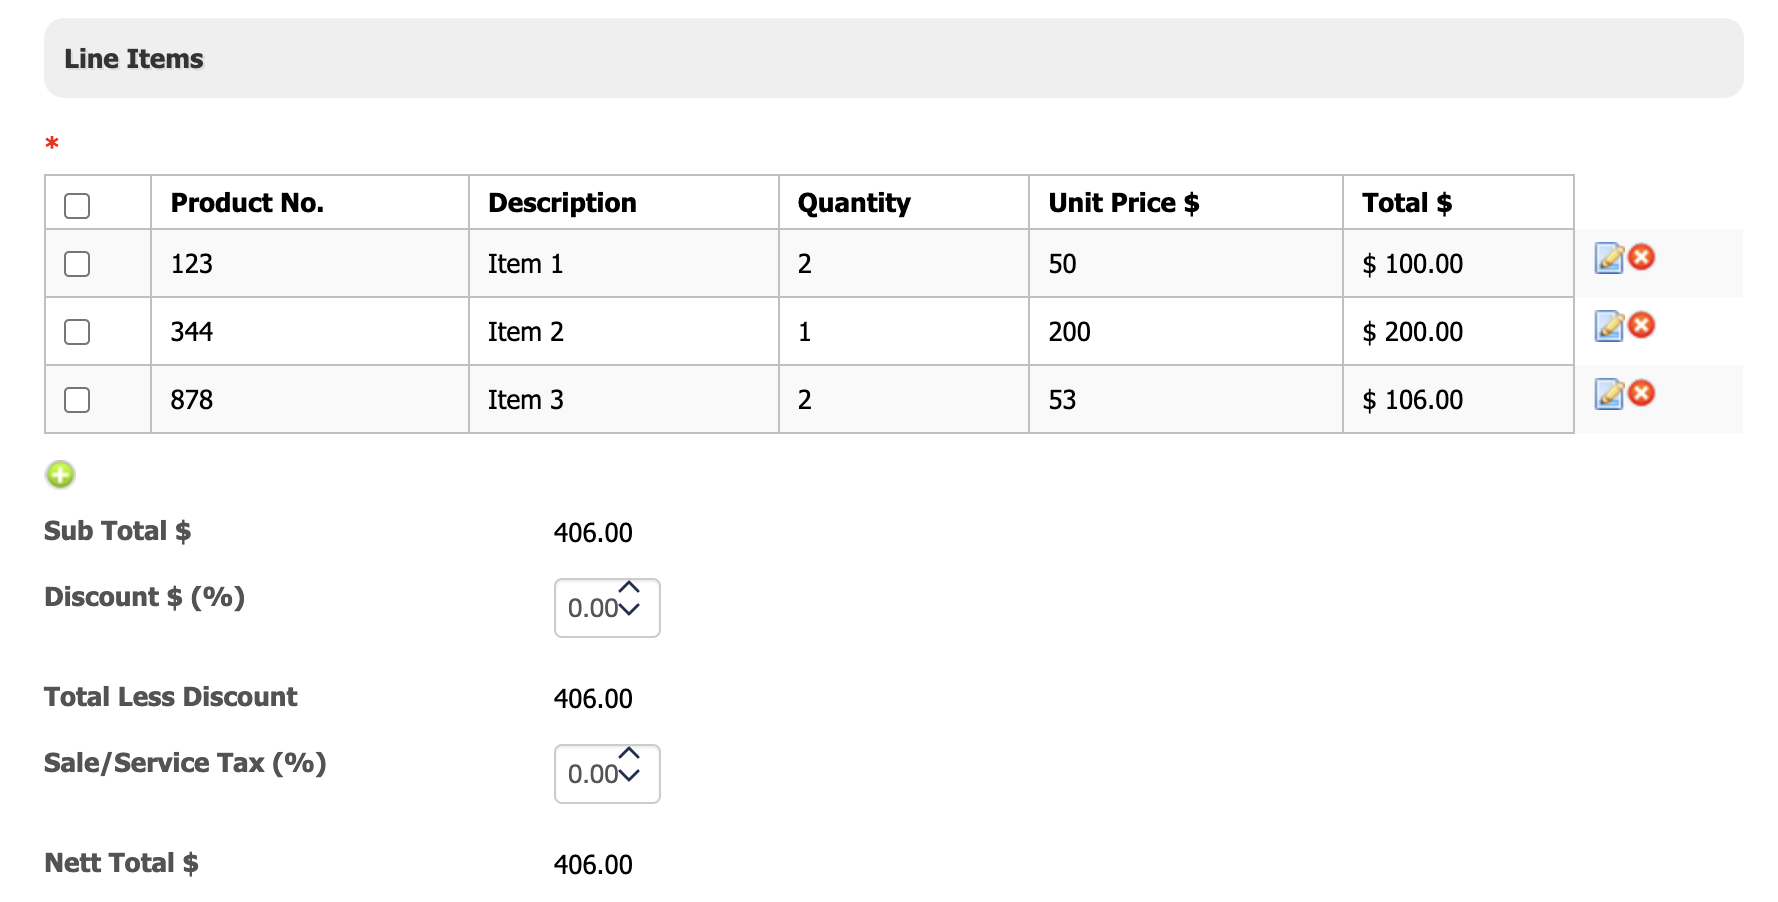1778x902 pixels.
Task: Edit the Item 1 line row
Action: 1608,258
